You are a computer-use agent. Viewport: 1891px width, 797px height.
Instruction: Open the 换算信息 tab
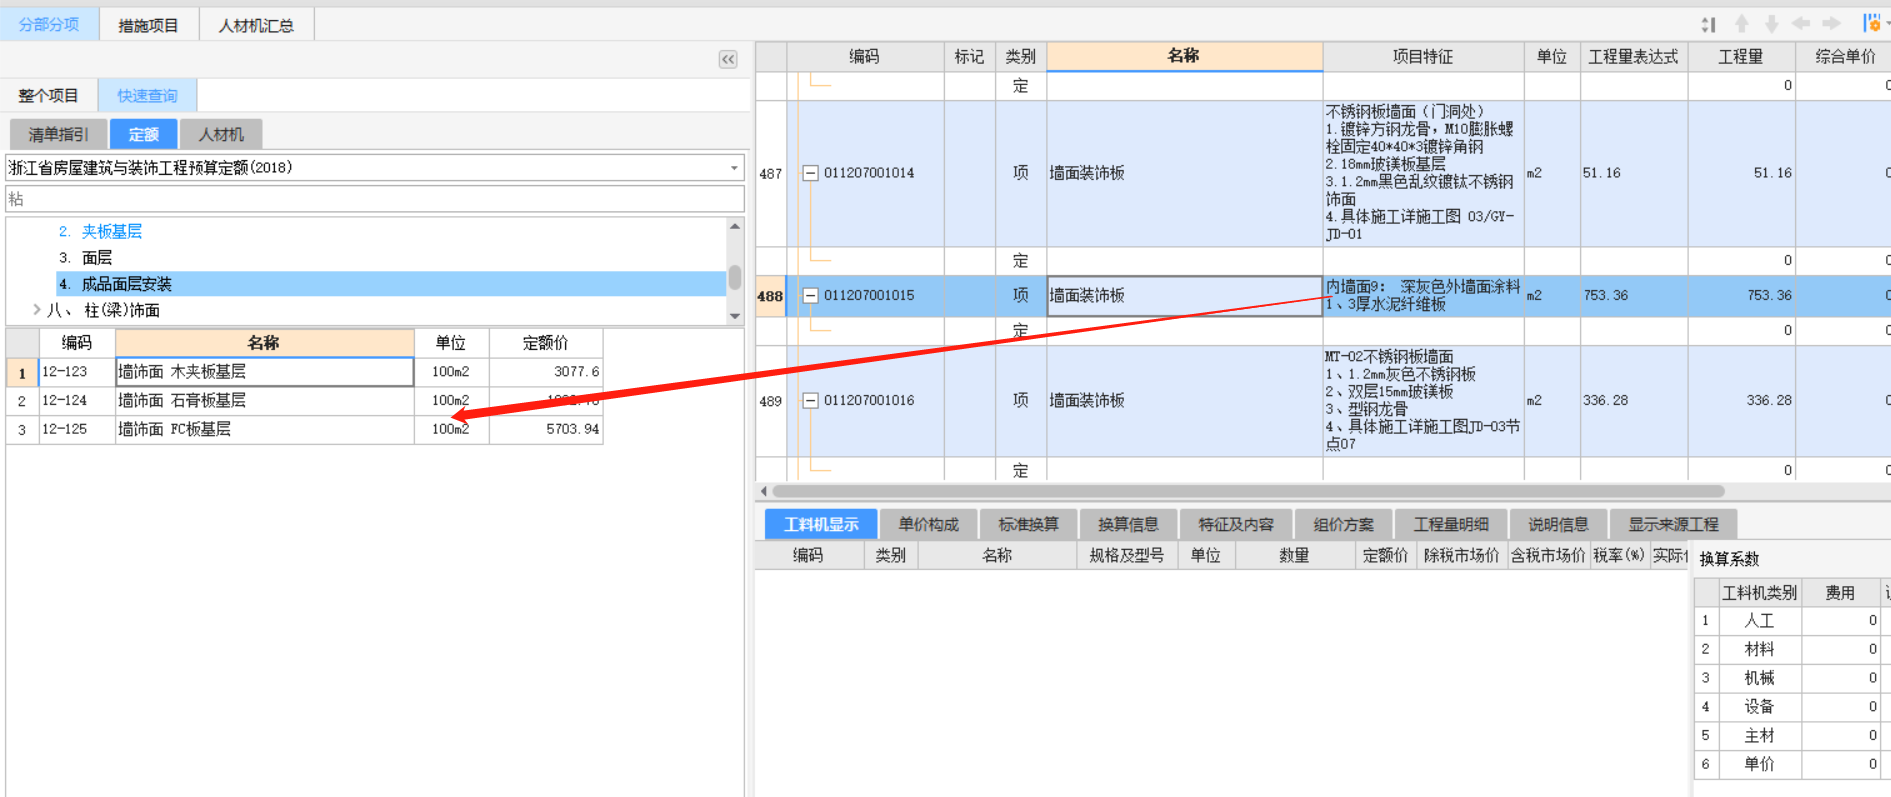[x=1128, y=524]
